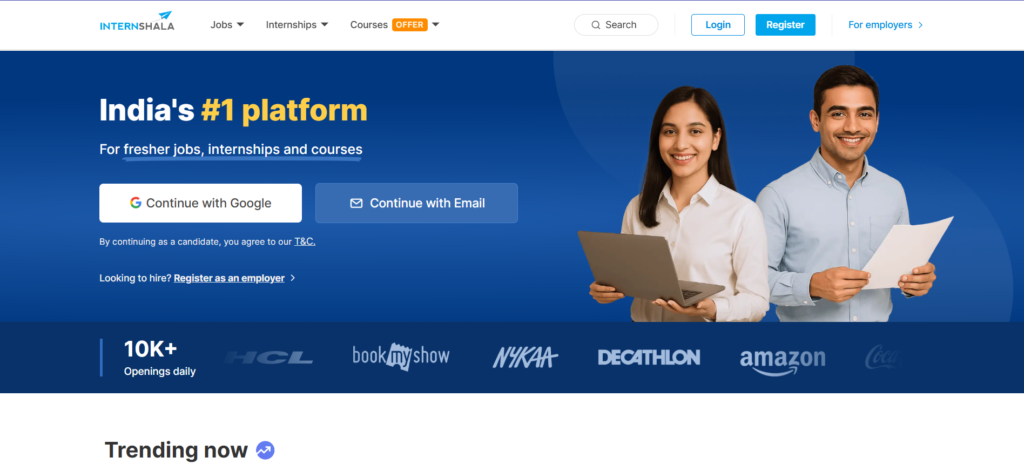
Task: Click the envelope icon on Email button
Action: pos(356,203)
